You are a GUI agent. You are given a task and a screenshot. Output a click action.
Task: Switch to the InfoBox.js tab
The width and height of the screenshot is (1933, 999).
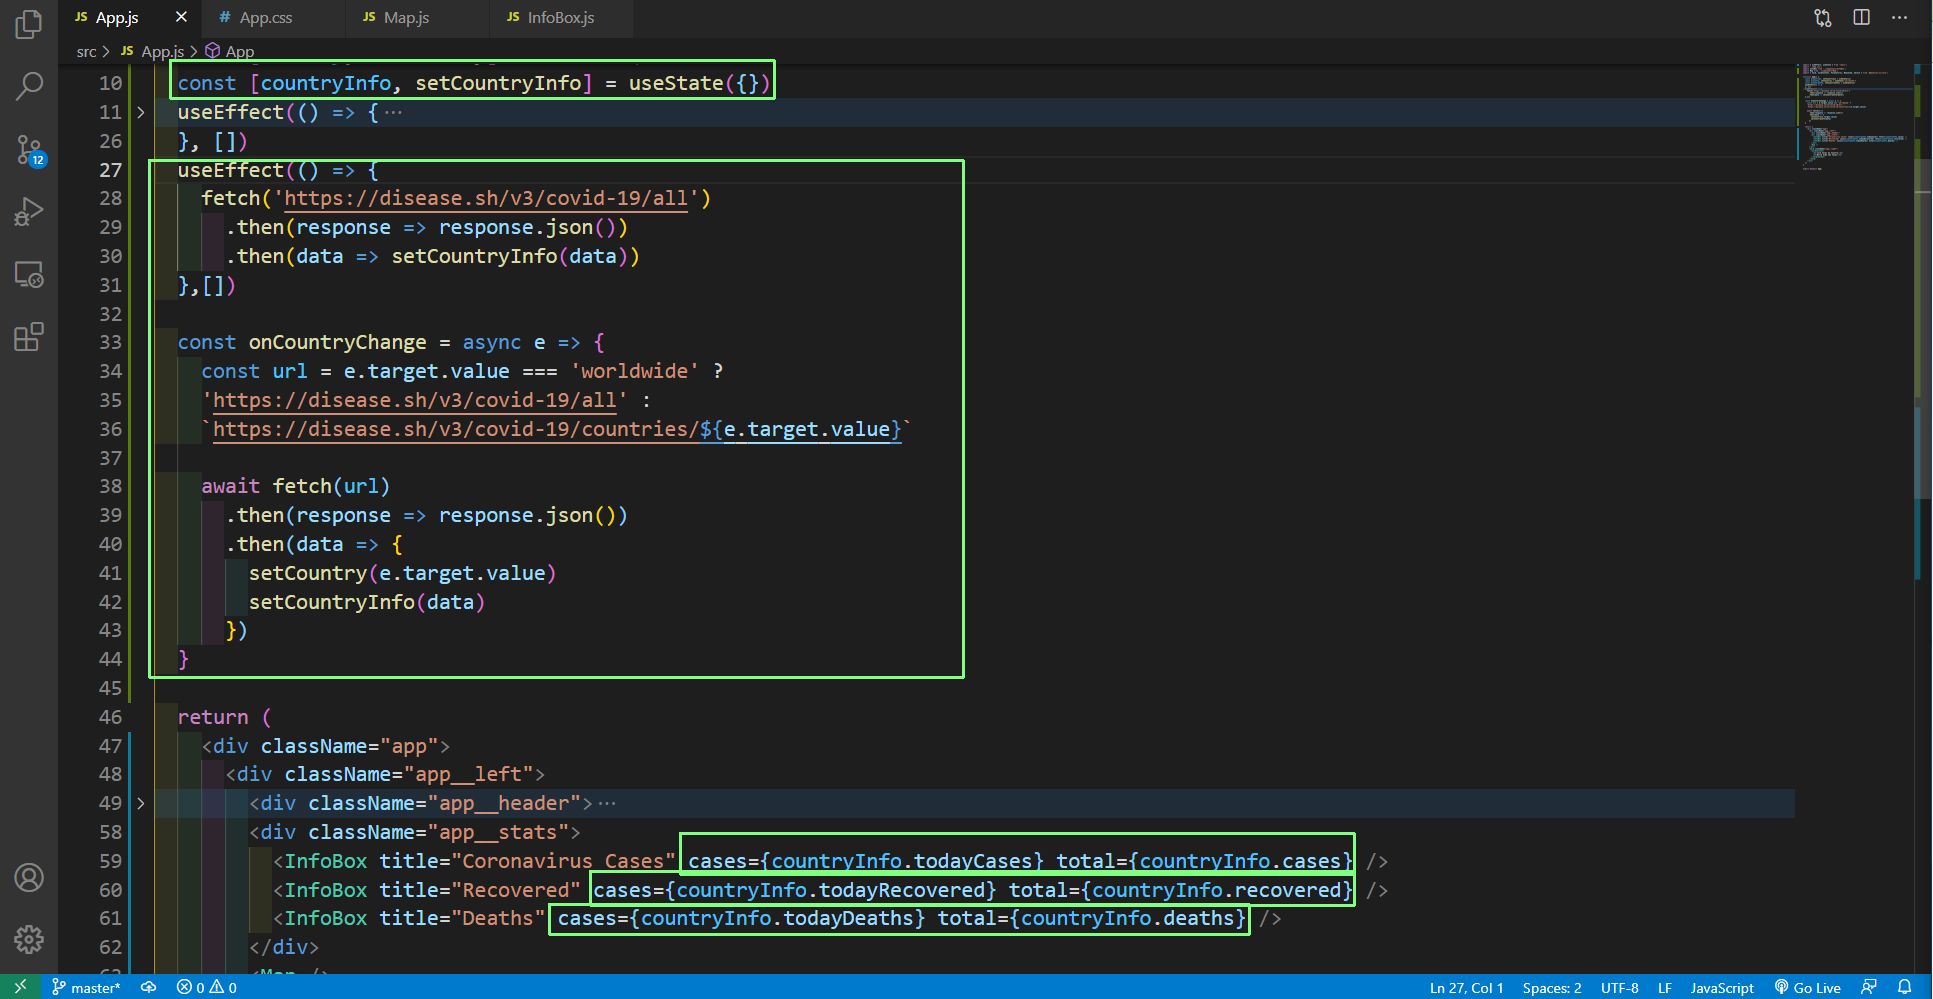(560, 18)
